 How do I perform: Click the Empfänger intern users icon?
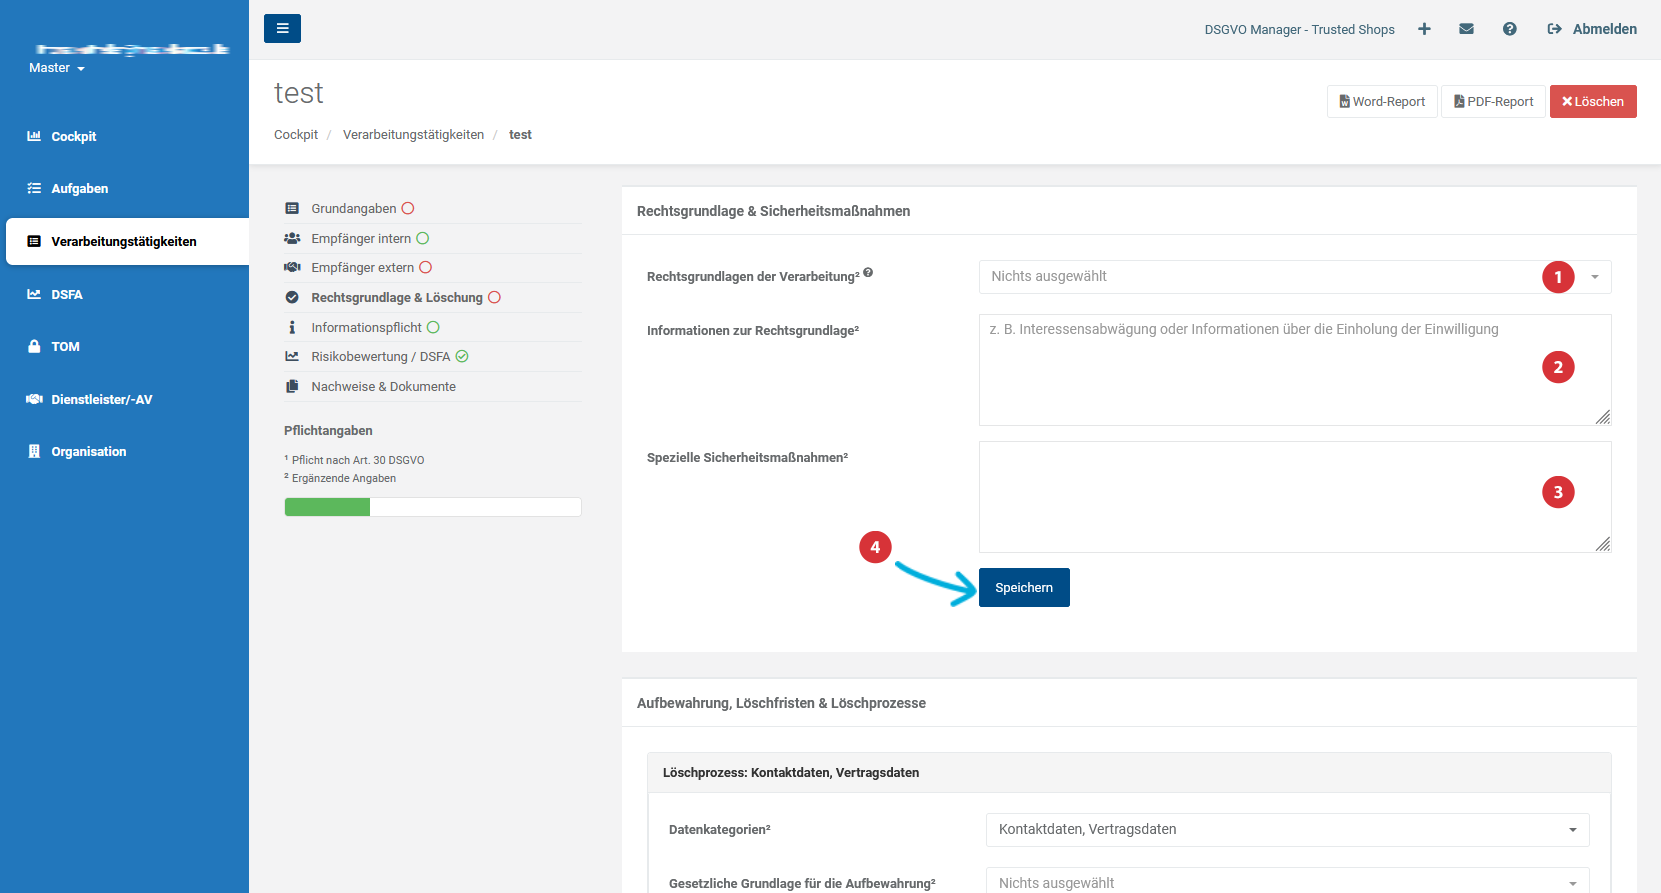point(292,238)
